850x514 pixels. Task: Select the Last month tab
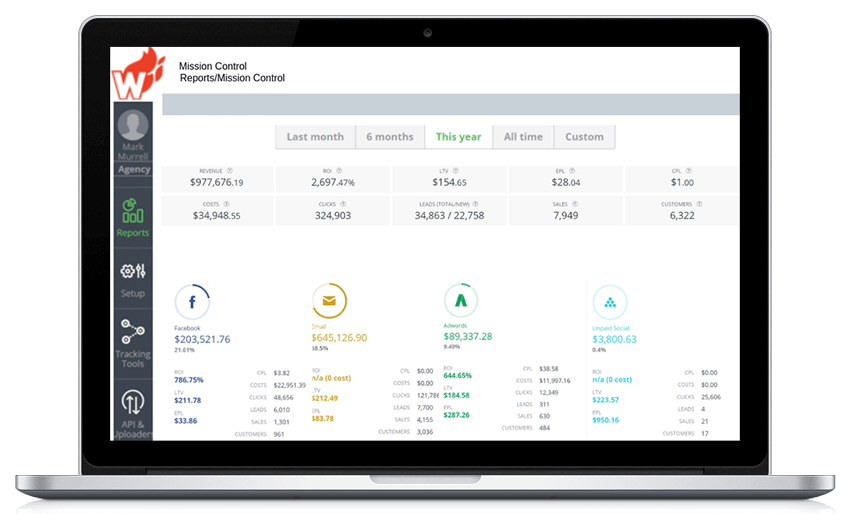pyautogui.click(x=315, y=137)
